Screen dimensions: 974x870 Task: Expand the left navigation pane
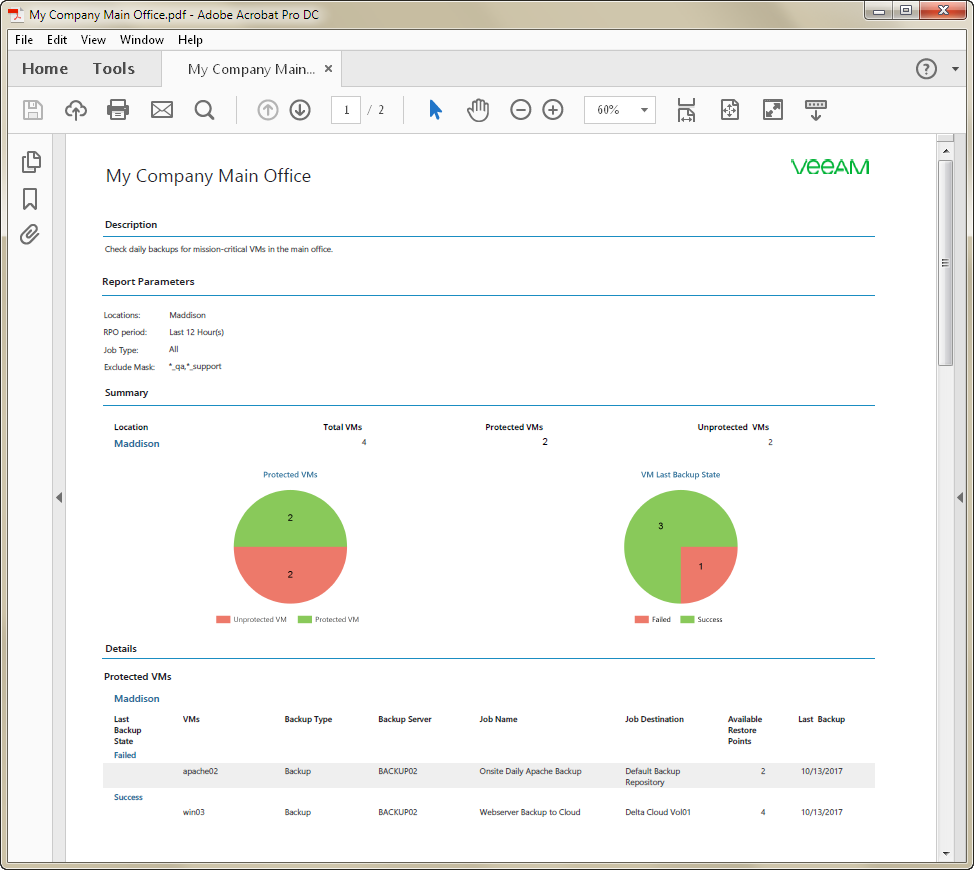click(59, 497)
